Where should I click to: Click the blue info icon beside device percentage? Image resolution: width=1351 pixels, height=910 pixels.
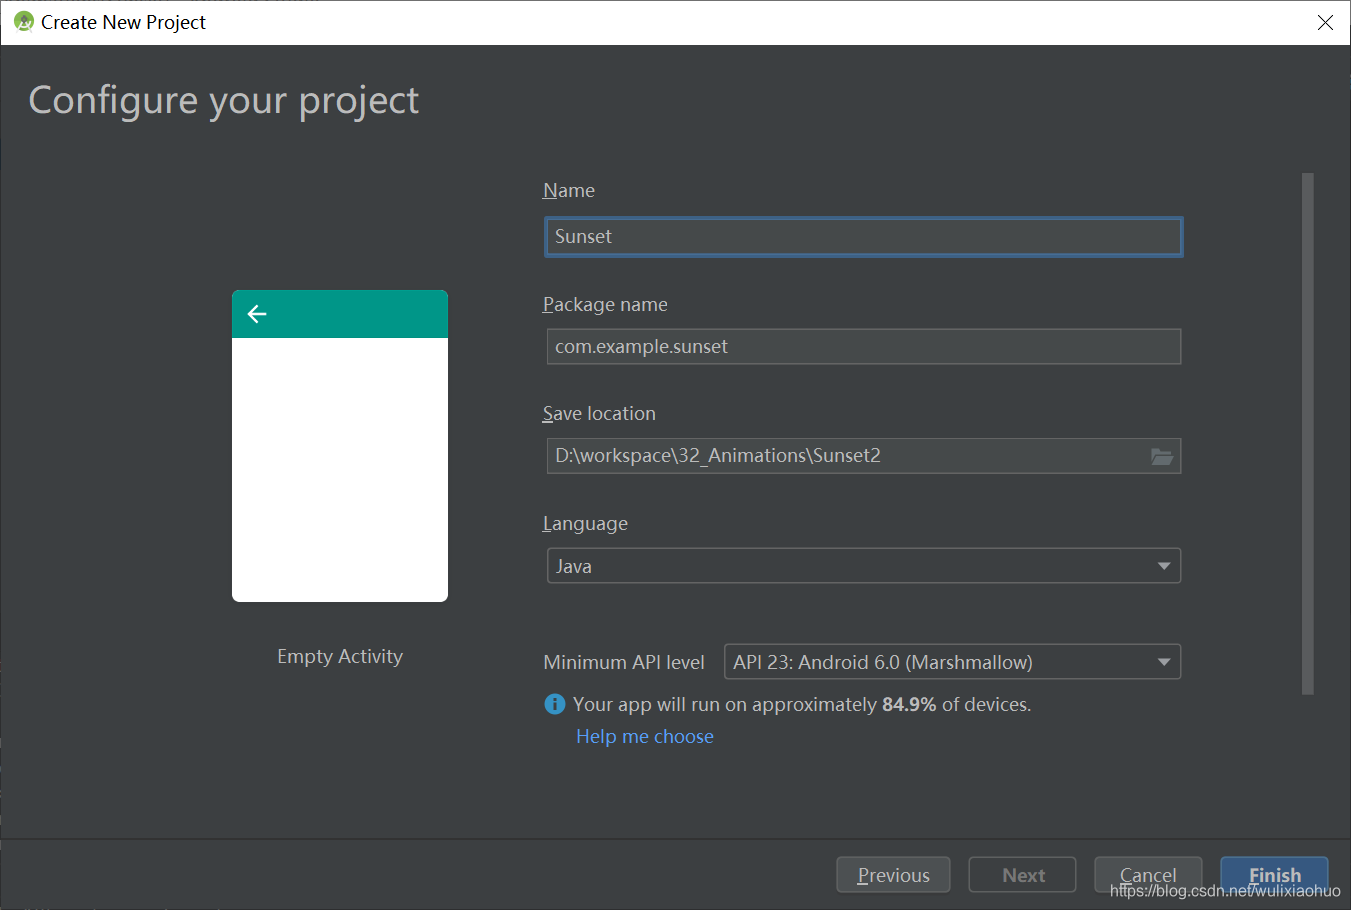point(555,704)
